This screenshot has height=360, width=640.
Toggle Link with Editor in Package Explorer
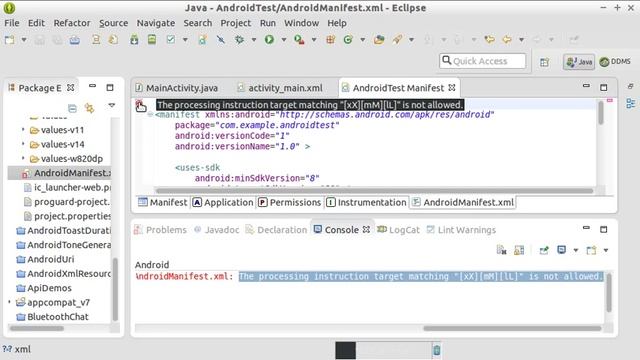[89, 108]
